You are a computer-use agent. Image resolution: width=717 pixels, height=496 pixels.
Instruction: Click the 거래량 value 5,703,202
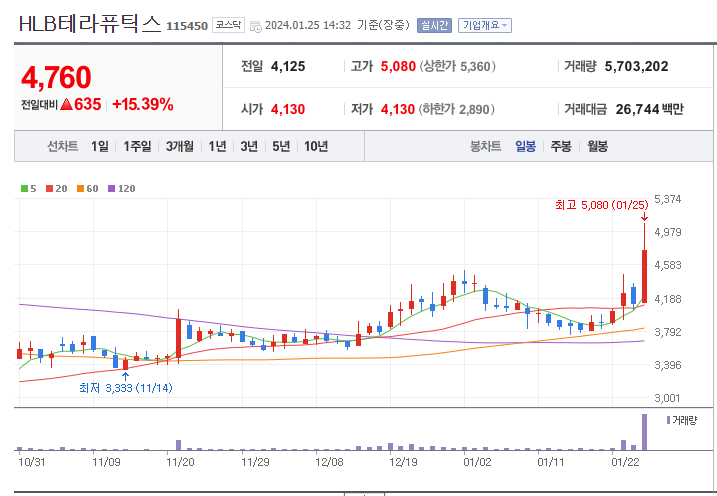636,66
